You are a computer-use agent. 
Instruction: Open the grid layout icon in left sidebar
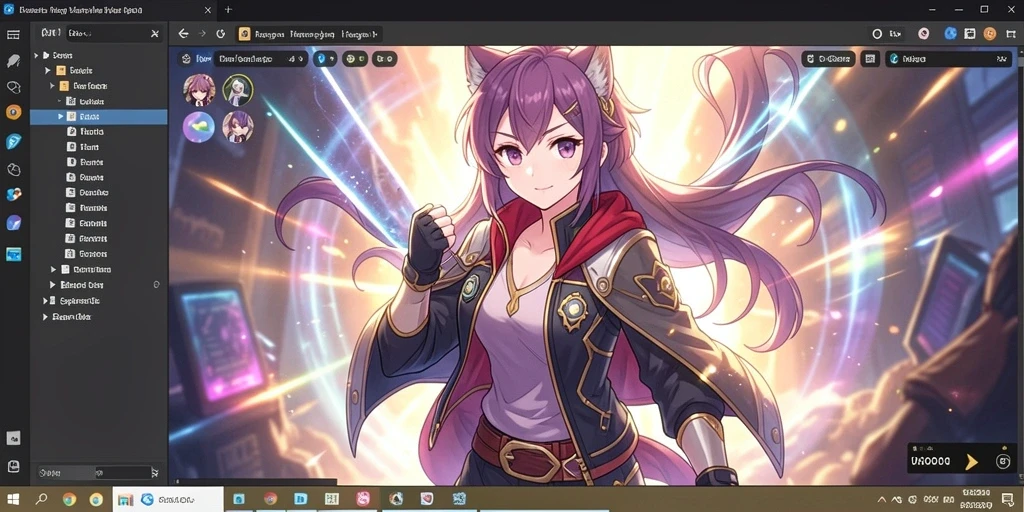13,35
